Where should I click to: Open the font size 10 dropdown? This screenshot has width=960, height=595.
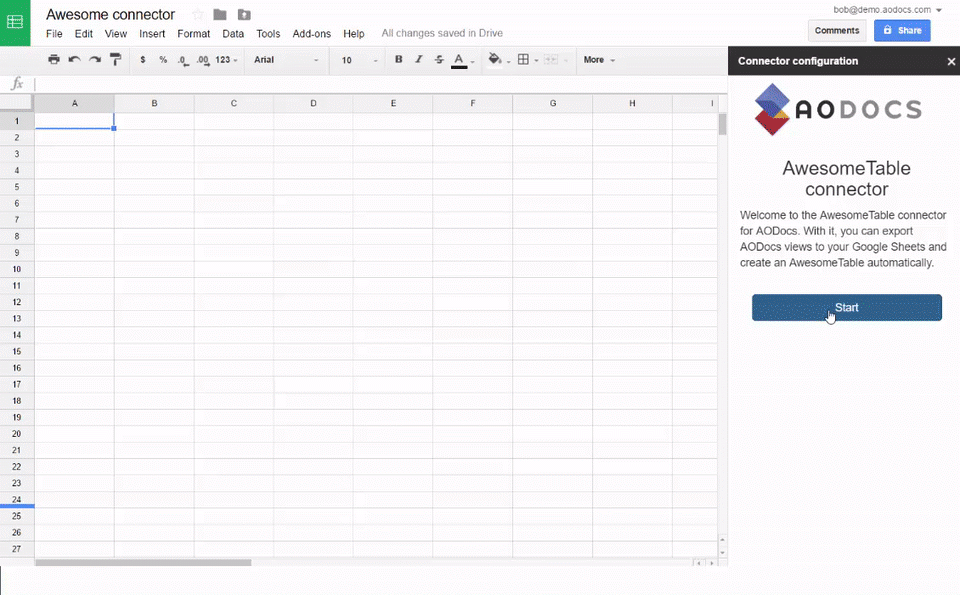[359, 59]
